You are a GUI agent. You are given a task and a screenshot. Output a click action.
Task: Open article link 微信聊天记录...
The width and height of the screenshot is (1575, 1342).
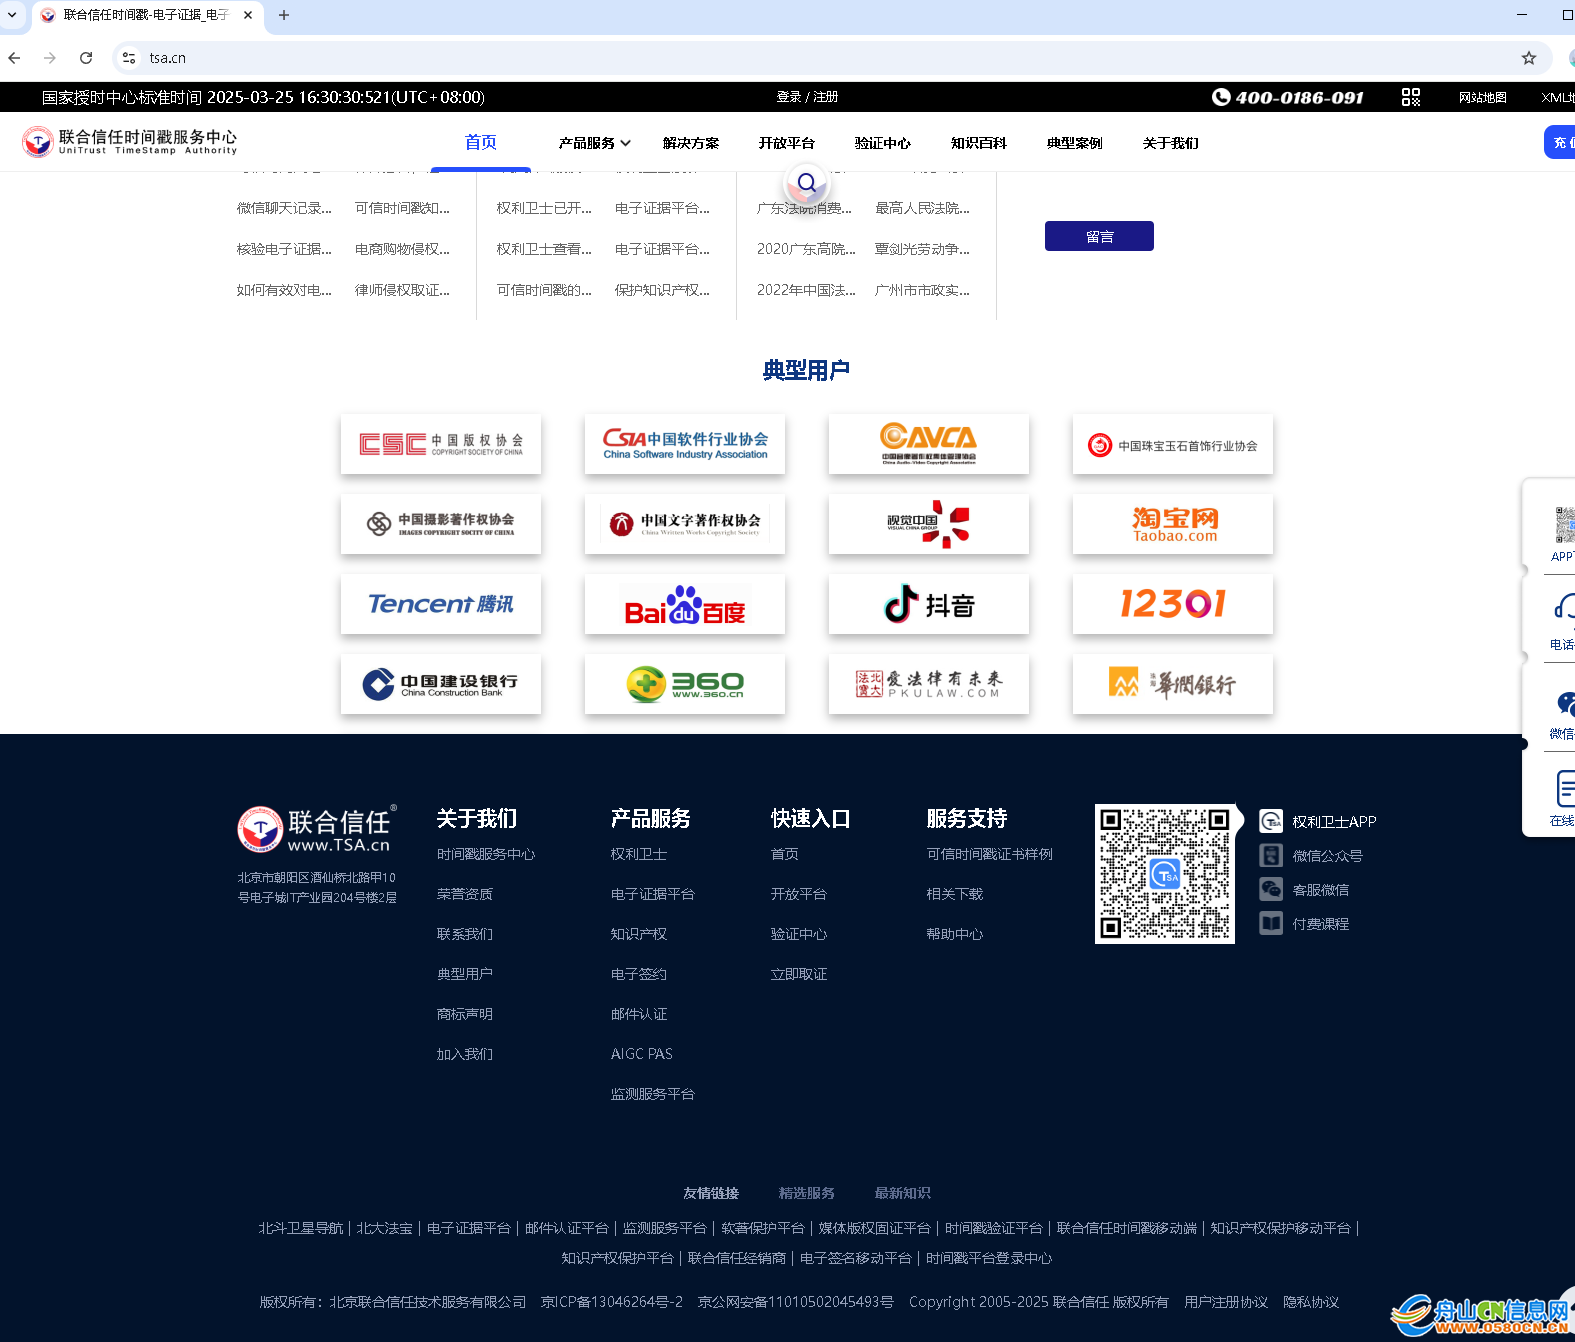point(284,208)
